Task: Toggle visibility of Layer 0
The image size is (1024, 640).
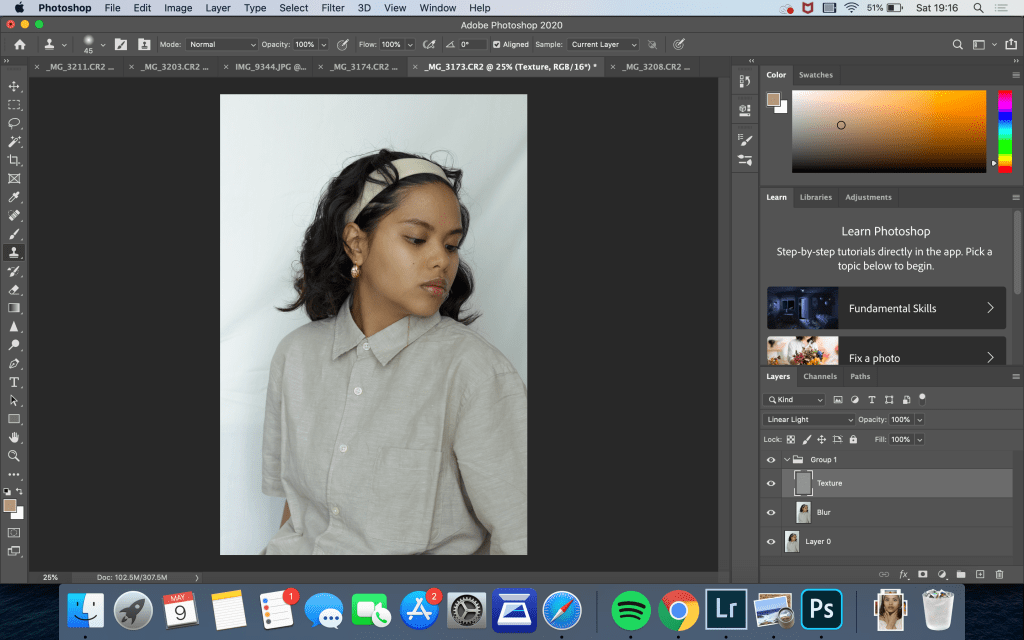Action: point(770,541)
